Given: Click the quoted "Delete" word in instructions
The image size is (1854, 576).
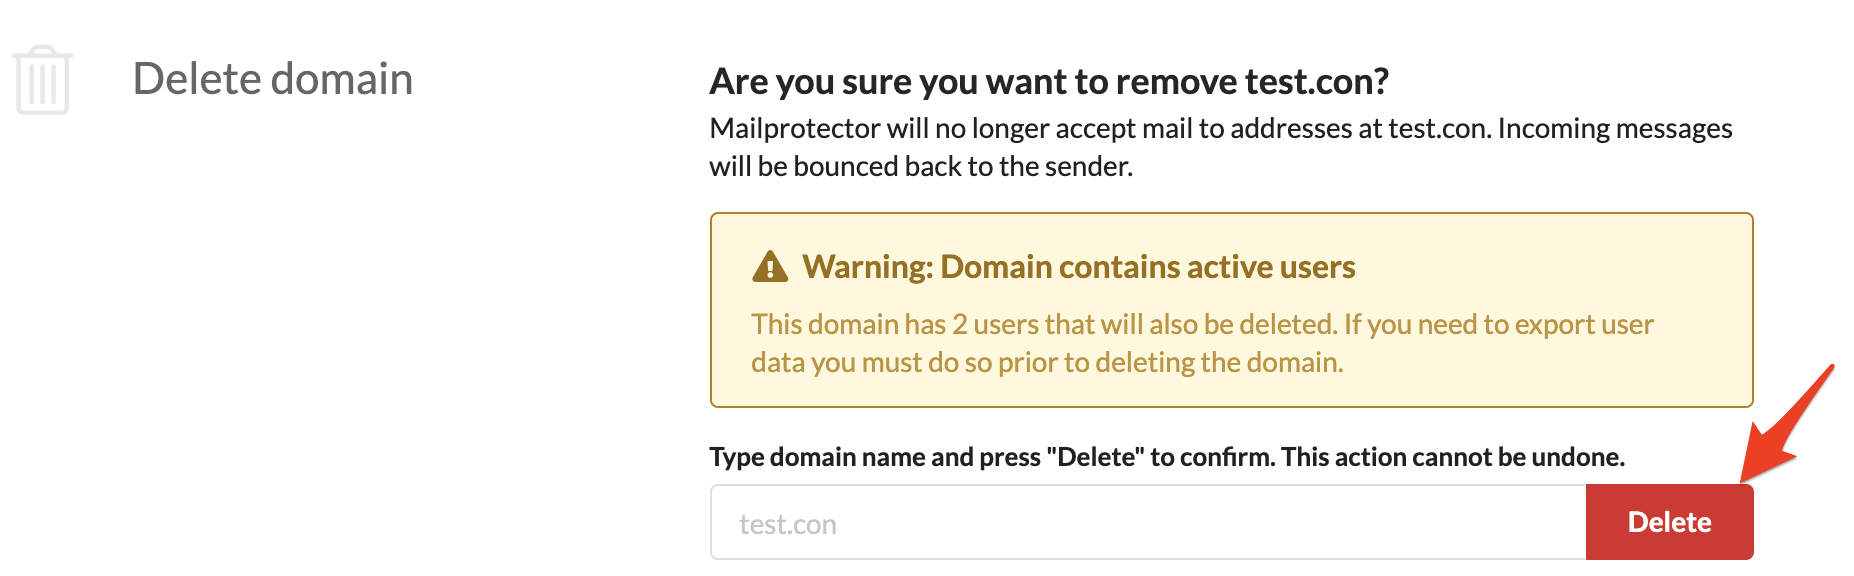Looking at the screenshot, I should (1095, 457).
